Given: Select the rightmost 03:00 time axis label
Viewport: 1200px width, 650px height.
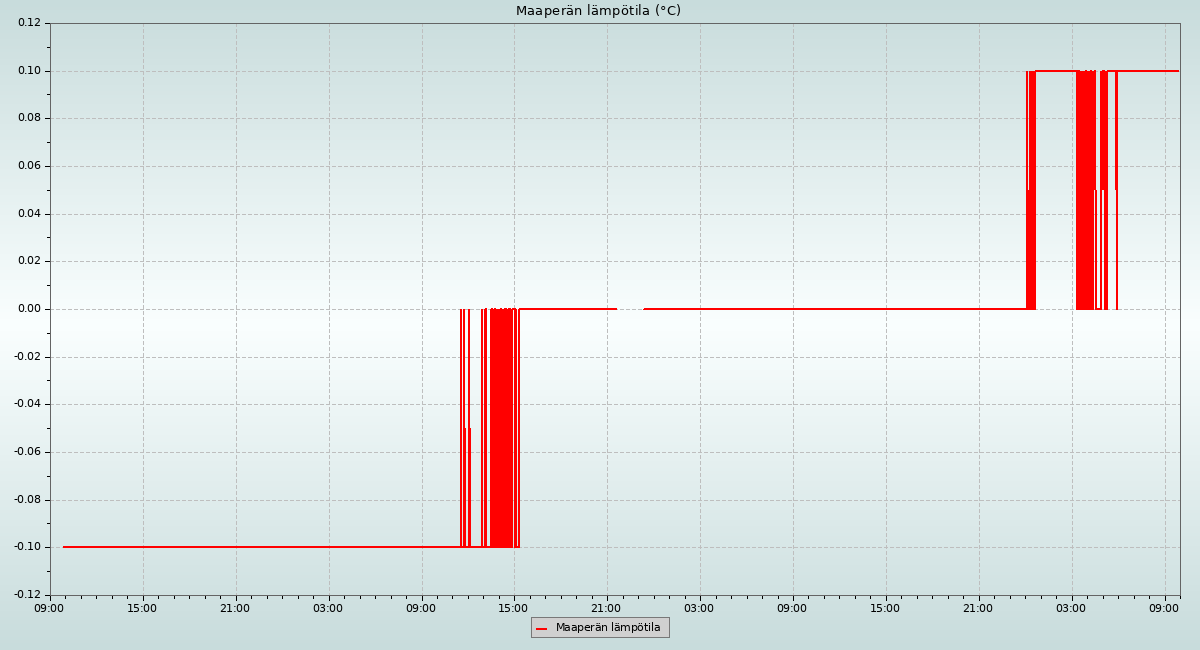Looking at the screenshot, I should [1072, 608].
